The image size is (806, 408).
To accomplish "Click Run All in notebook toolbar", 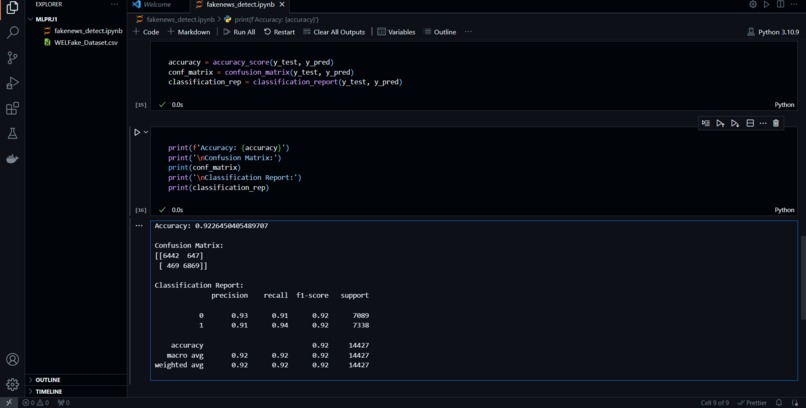I will (x=239, y=32).
